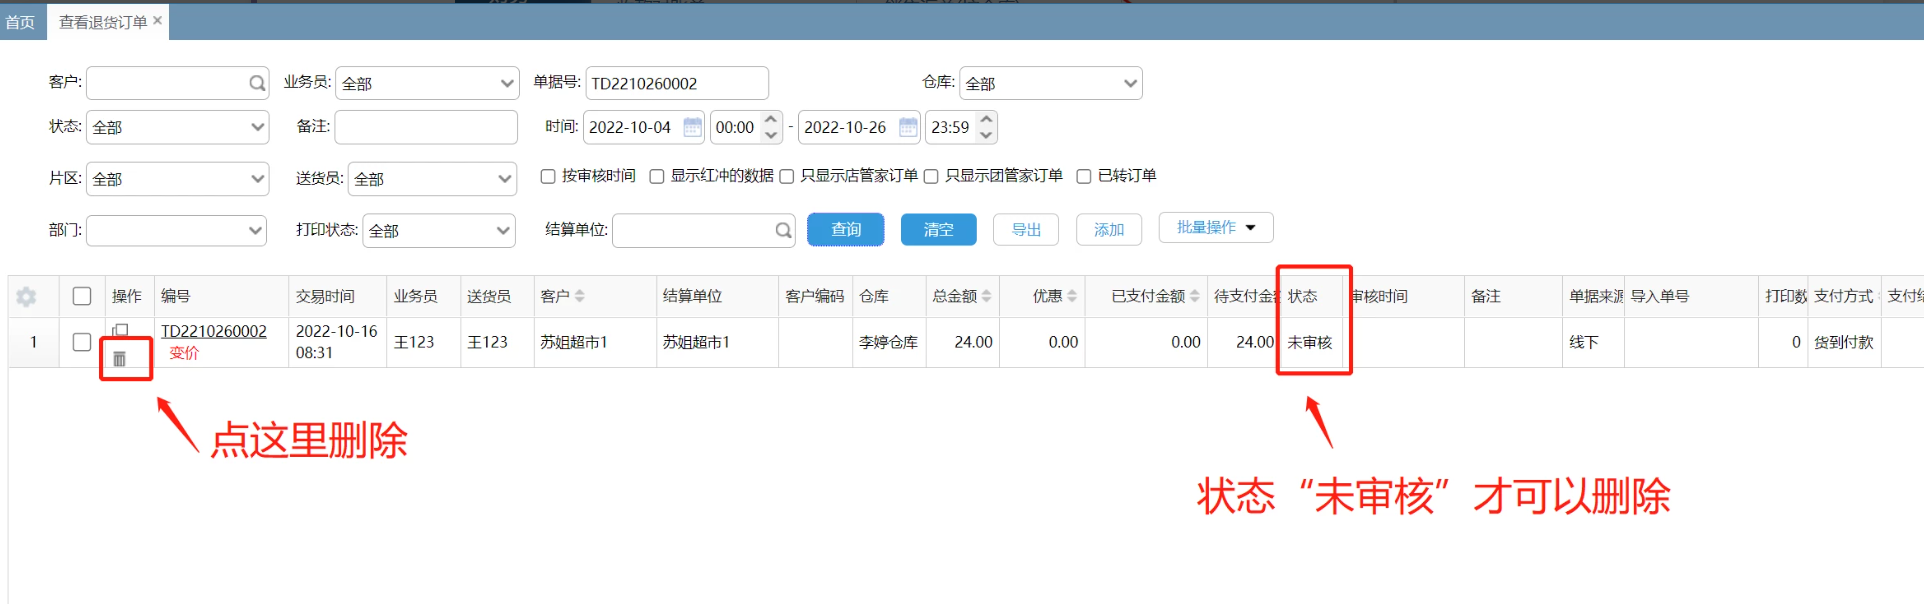Click the search icon in 客户 field
Viewport: 1924px width, 604px height.
click(257, 83)
